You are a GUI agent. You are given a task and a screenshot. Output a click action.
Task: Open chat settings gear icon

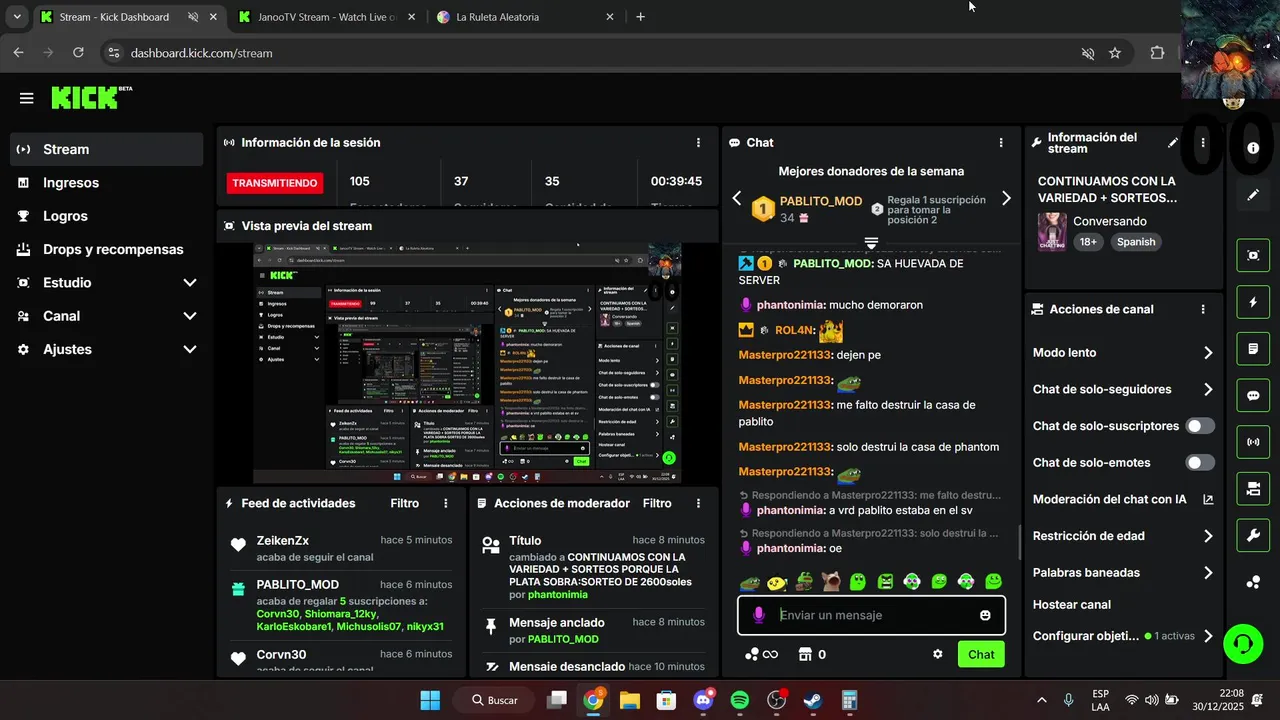click(938, 654)
